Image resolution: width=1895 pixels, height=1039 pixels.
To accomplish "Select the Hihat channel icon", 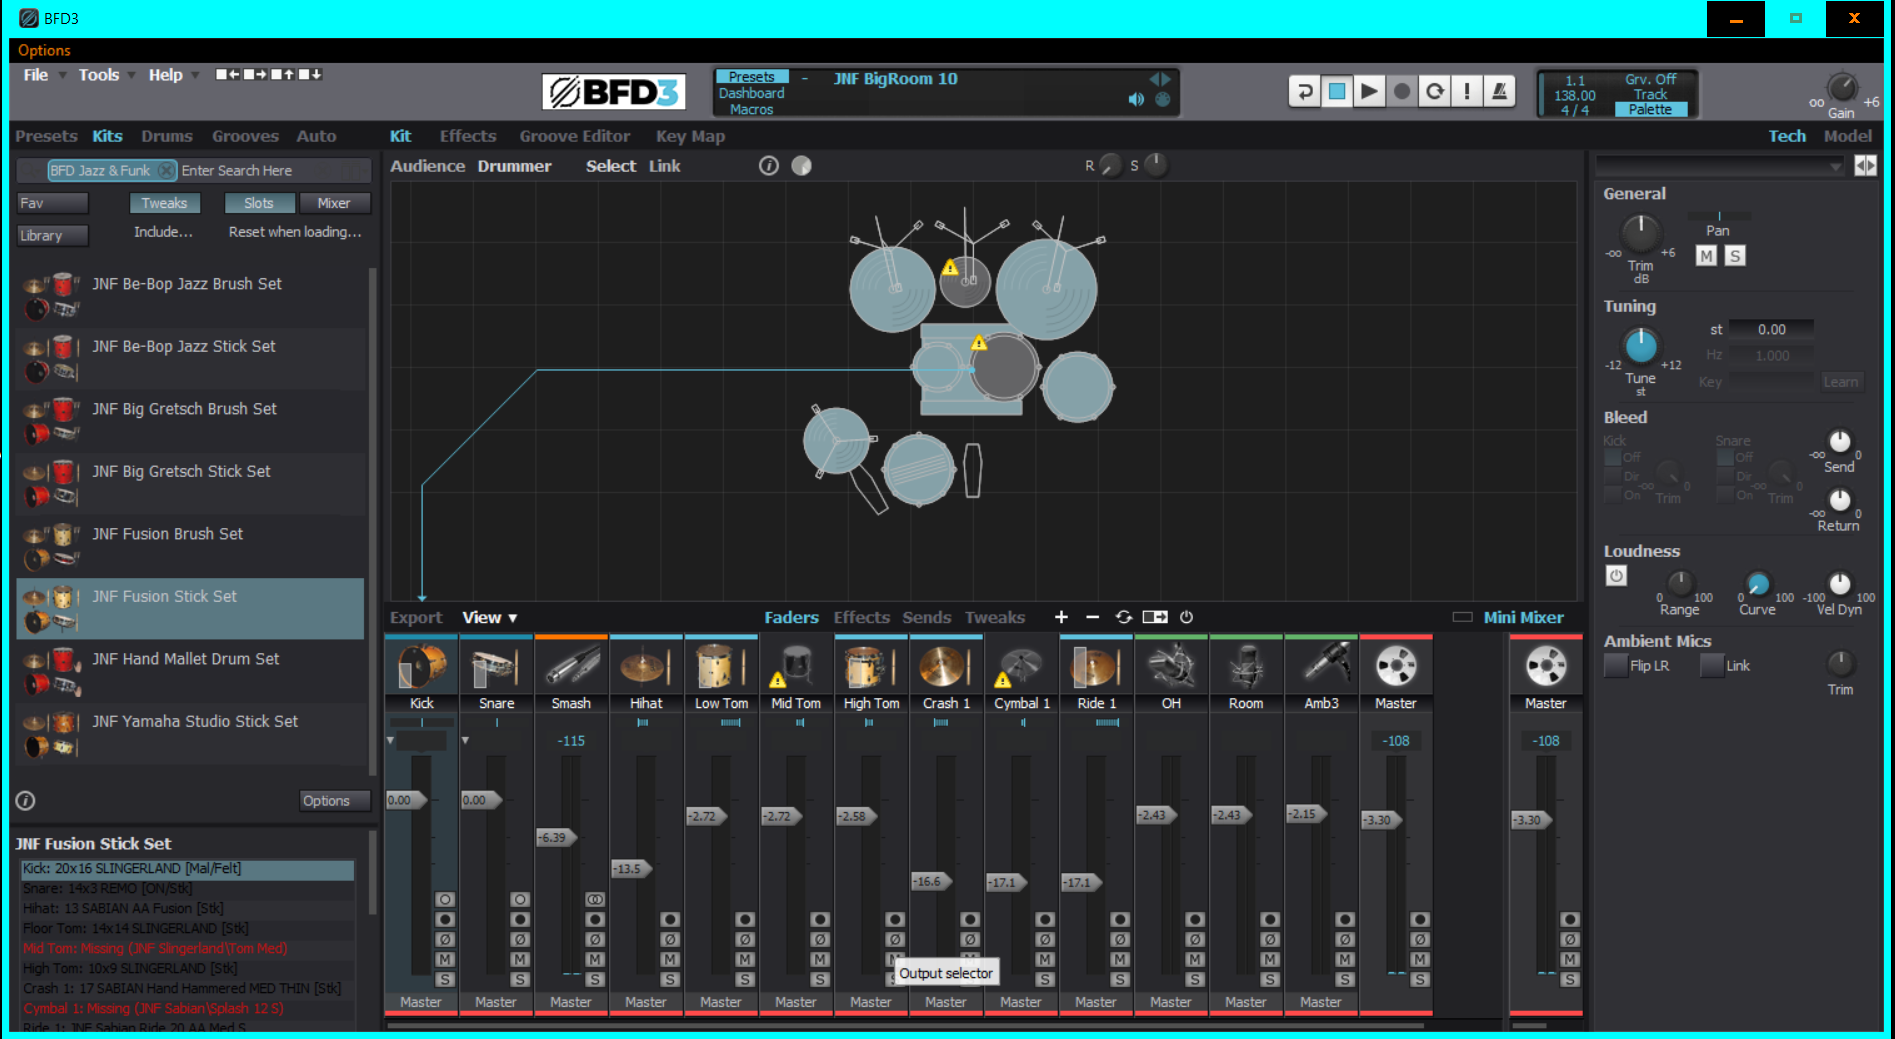I will (x=646, y=667).
